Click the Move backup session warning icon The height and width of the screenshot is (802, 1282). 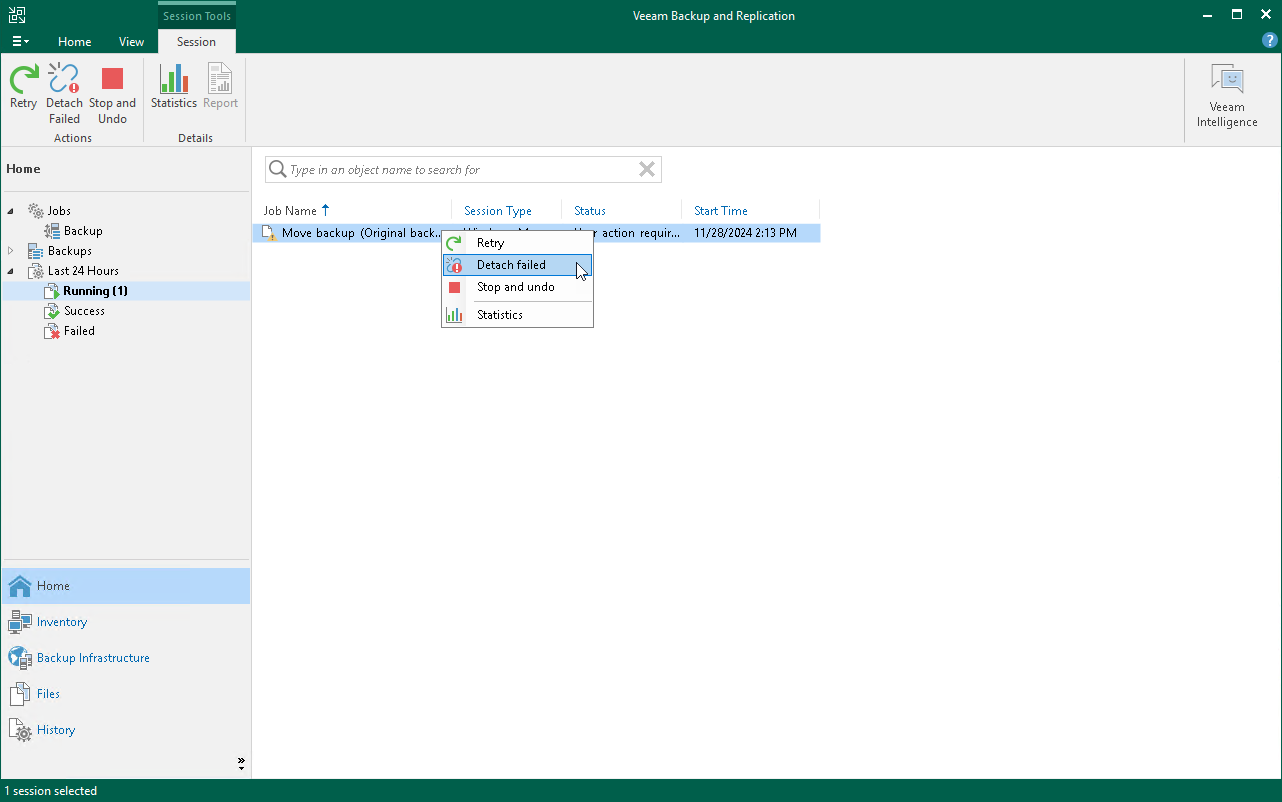click(268, 233)
